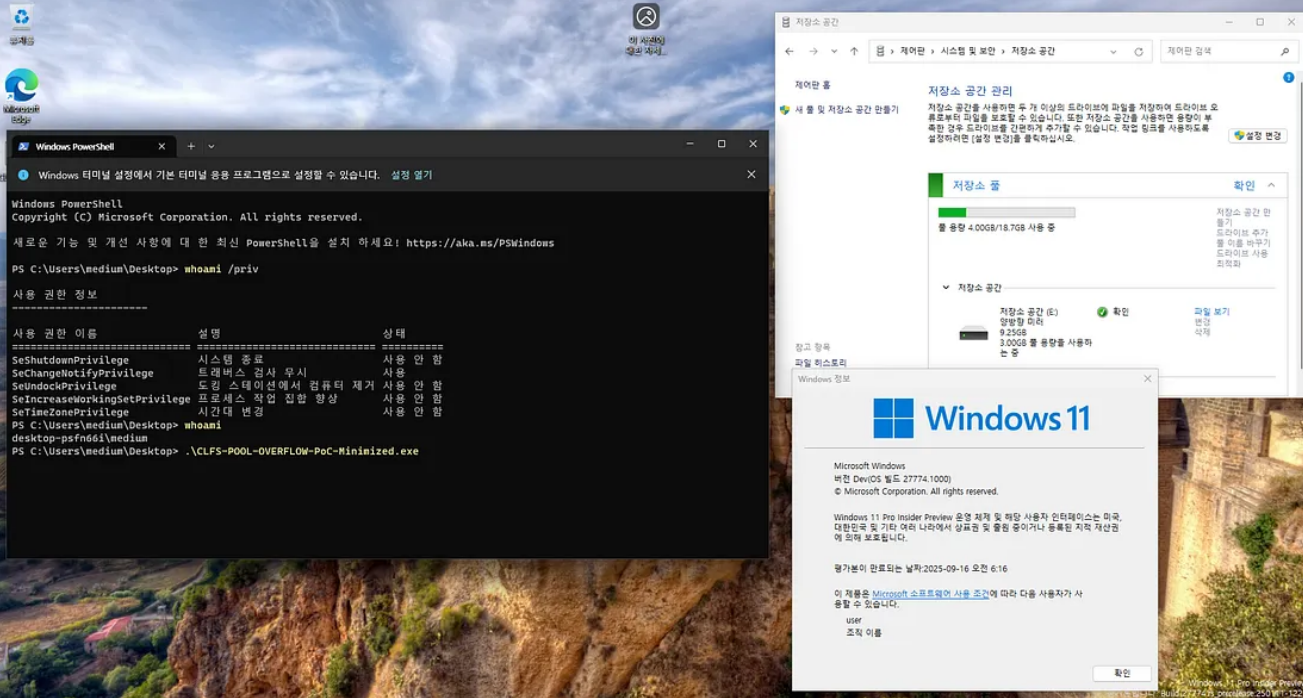Click '새 풀 및 저장소 공간 만들기' link
Image resolution: width=1303 pixels, height=698 pixels.
pyautogui.click(x=846, y=110)
